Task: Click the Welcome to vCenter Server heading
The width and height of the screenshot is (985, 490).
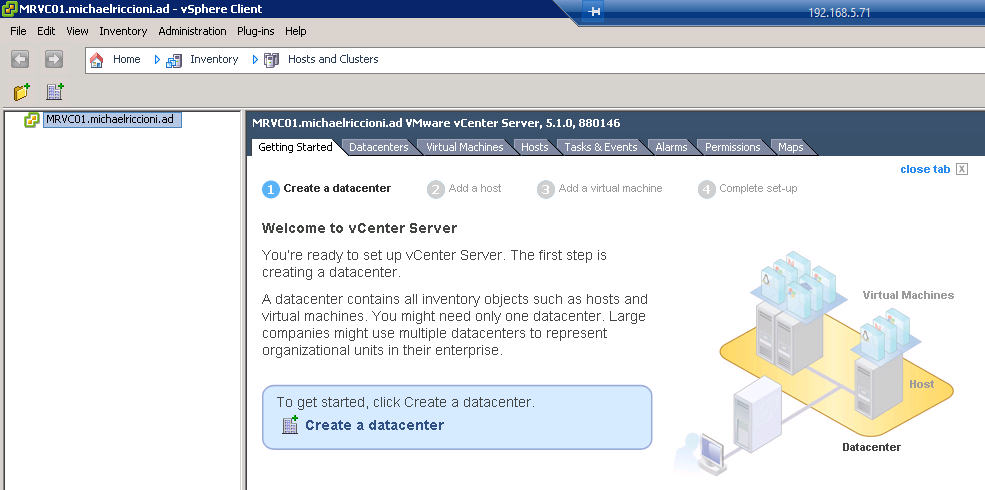Action: 359,228
